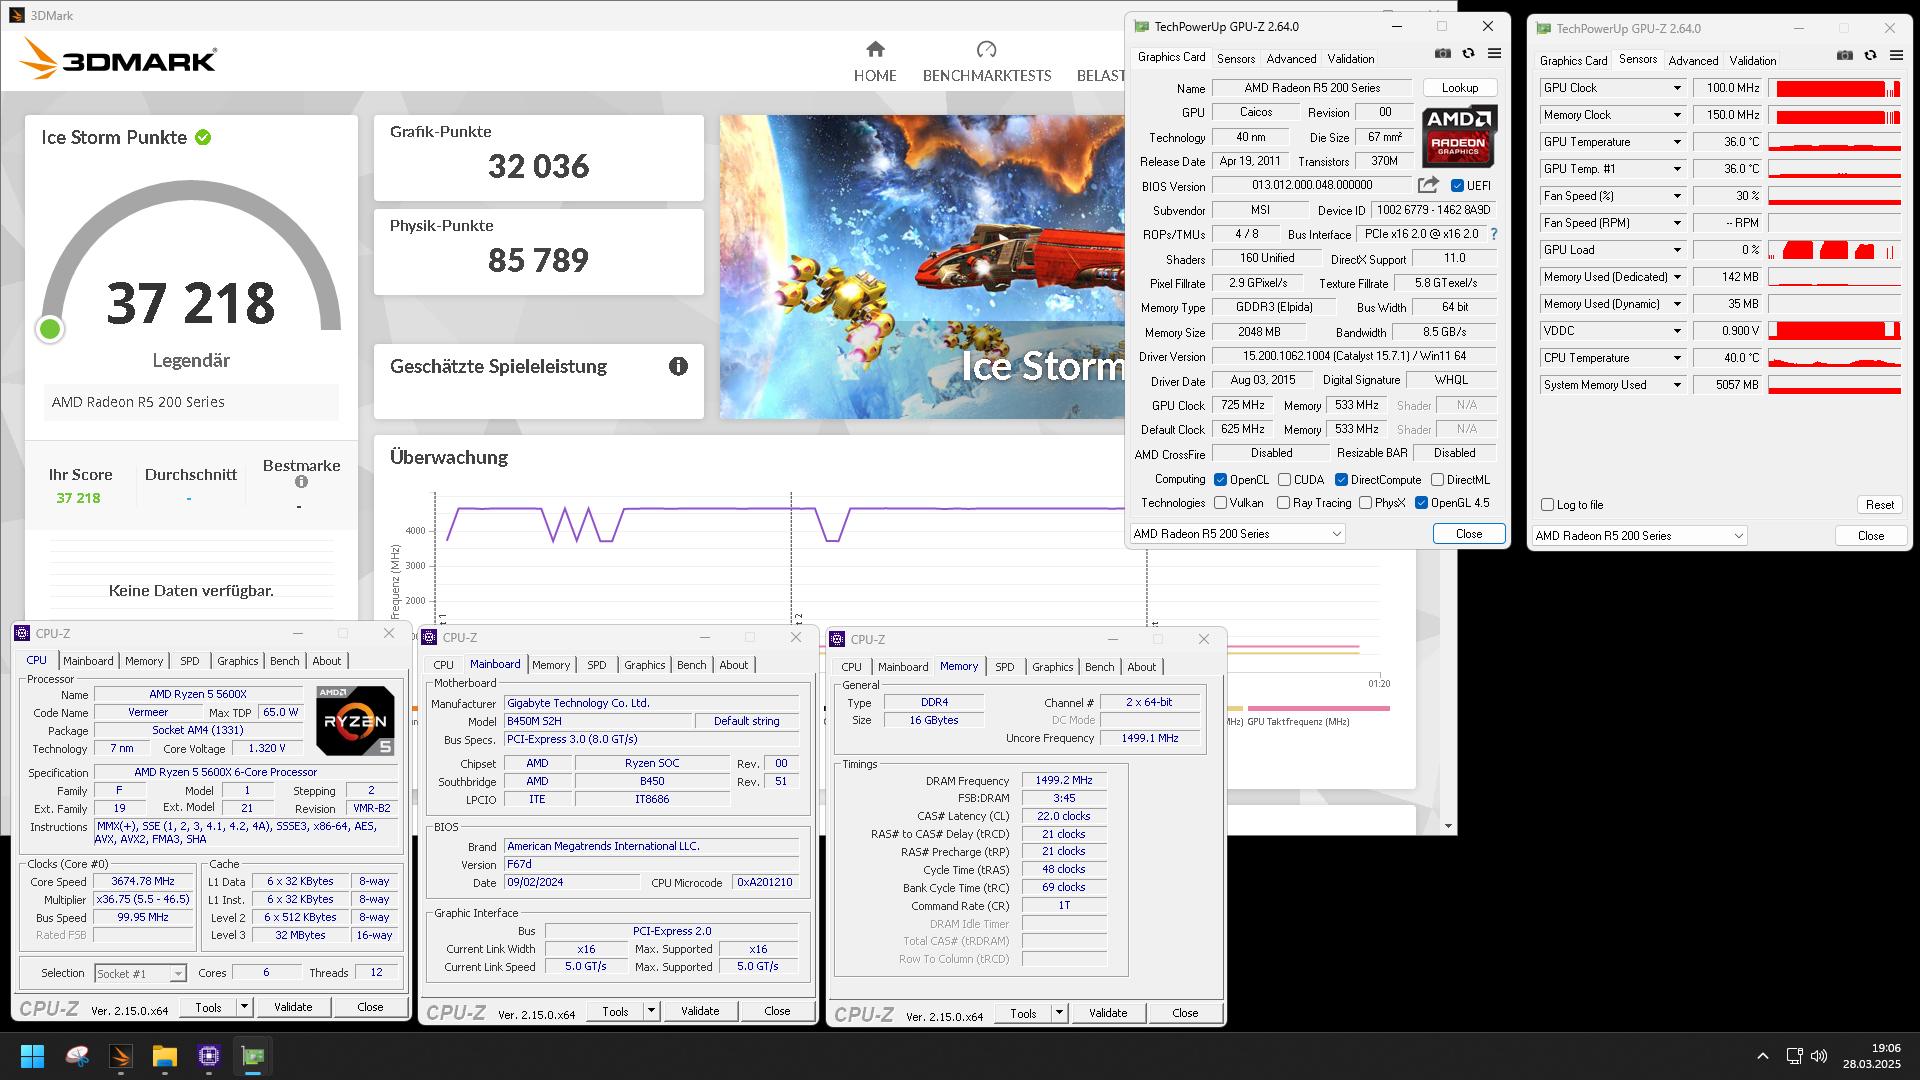Click the volume icon in the system tray
Viewport: 1920px width, 1080px height.
click(x=1819, y=1056)
